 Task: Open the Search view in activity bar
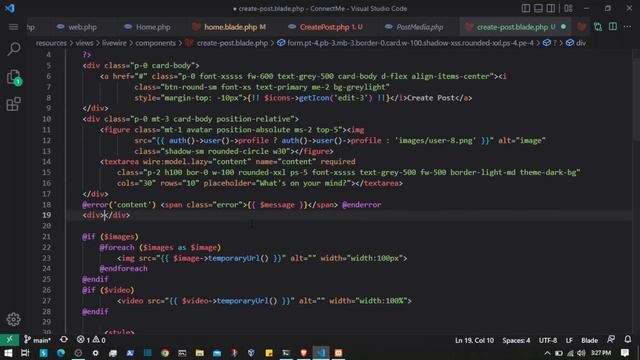coord(13,49)
